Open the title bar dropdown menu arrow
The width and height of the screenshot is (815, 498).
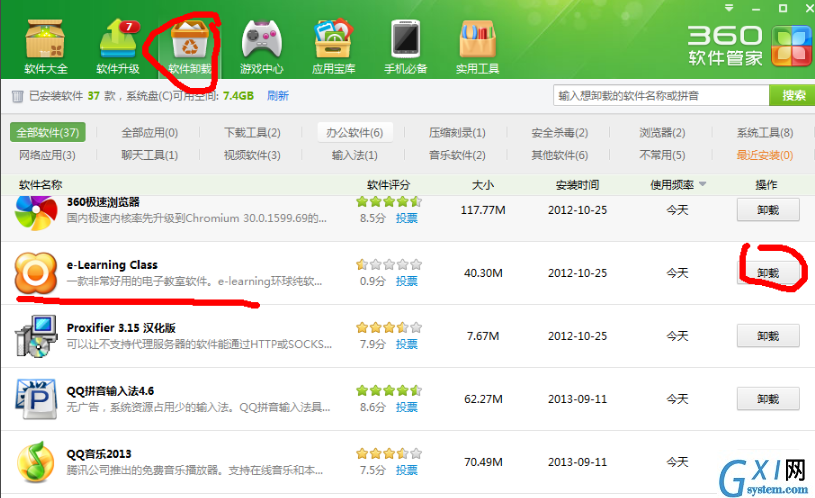[729, 8]
